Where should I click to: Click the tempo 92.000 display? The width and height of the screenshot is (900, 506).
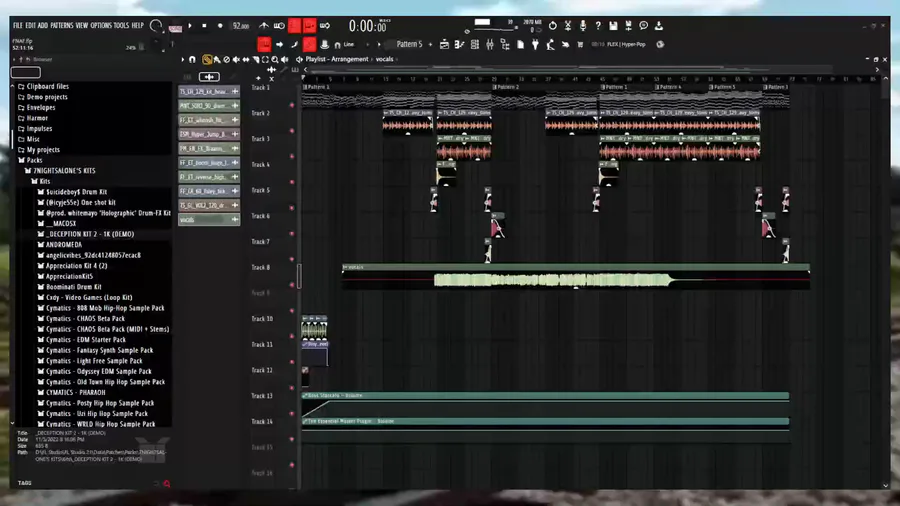pyautogui.click(x=240, y=26)
